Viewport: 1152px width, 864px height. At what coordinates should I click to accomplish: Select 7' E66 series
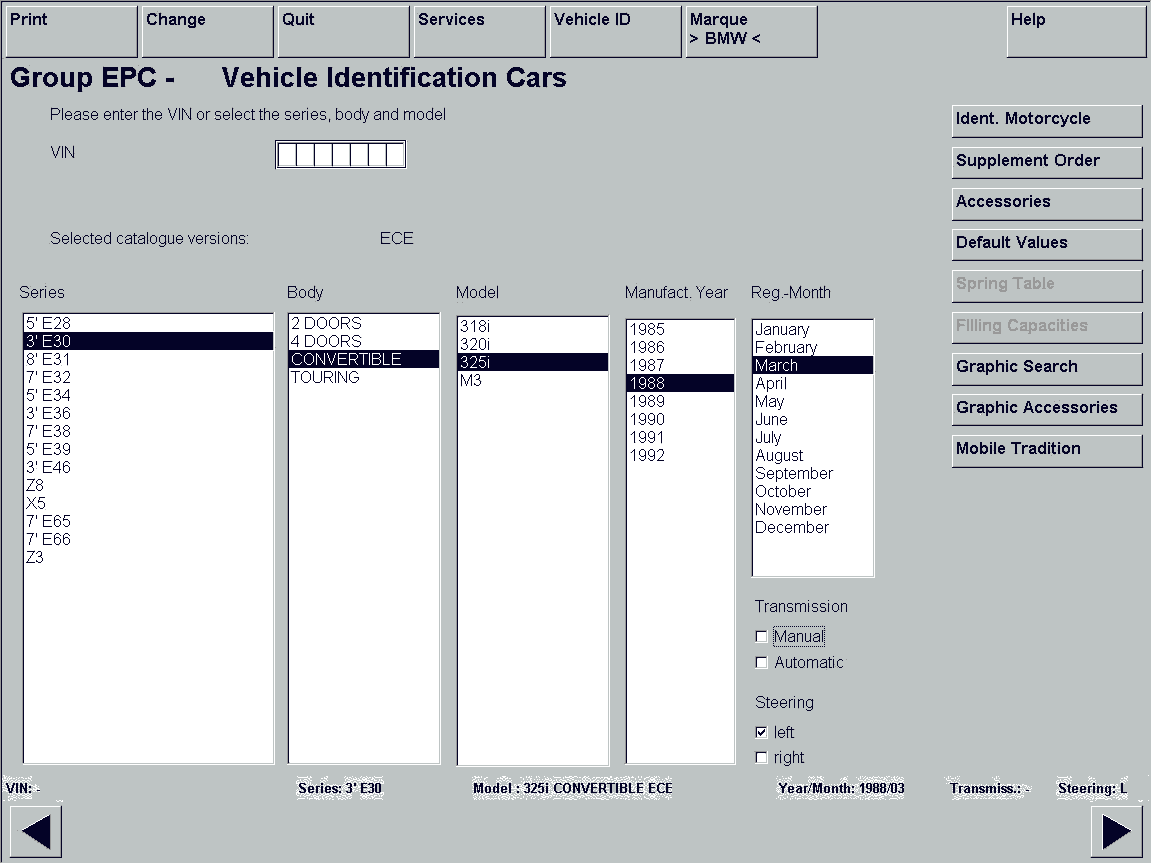coord(148,539)
